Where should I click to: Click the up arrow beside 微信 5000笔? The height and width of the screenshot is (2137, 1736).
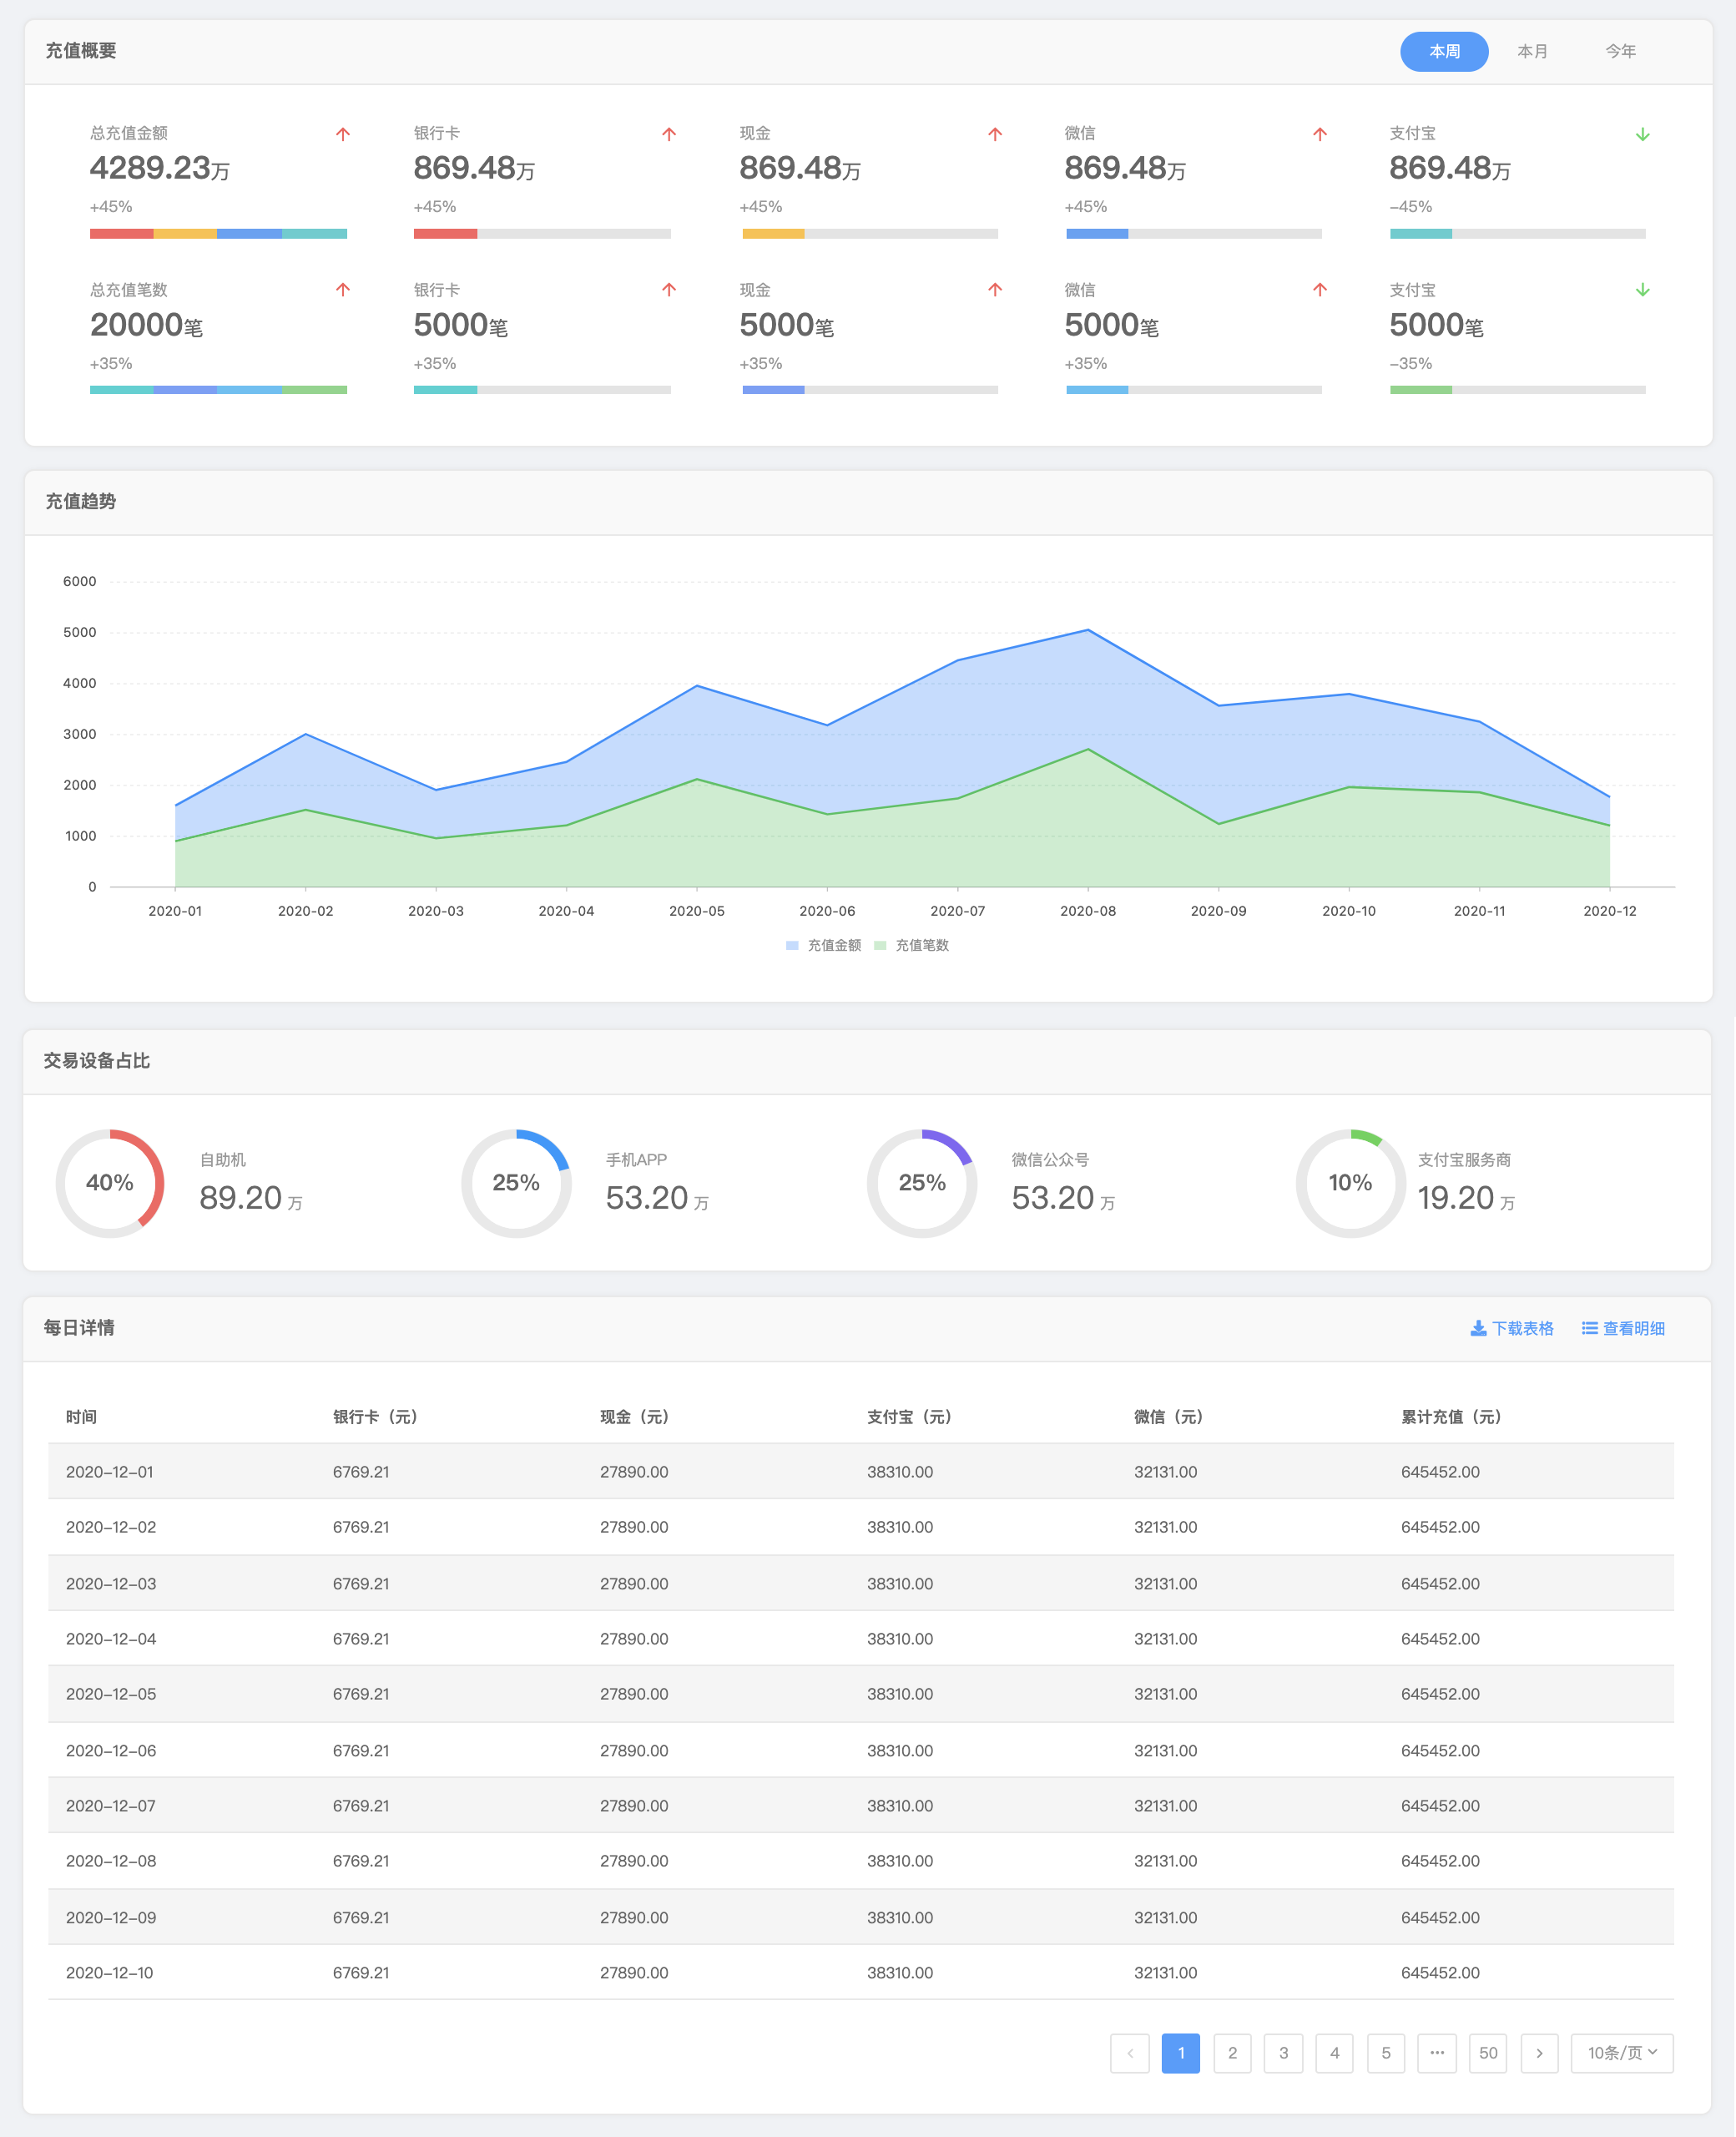1320,290
